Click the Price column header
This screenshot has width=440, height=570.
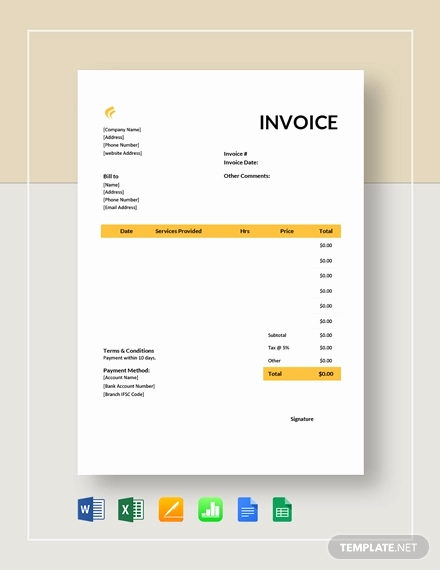(x=287, y=231)
